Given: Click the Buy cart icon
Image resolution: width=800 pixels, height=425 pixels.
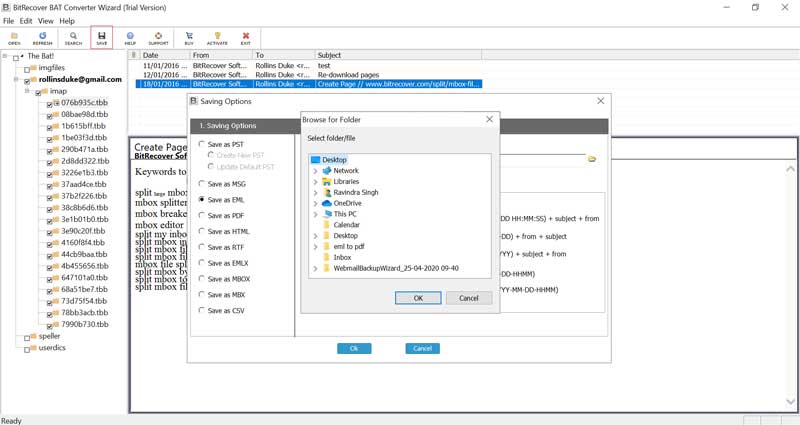Looking at the screenshot, I should point(189,38).
